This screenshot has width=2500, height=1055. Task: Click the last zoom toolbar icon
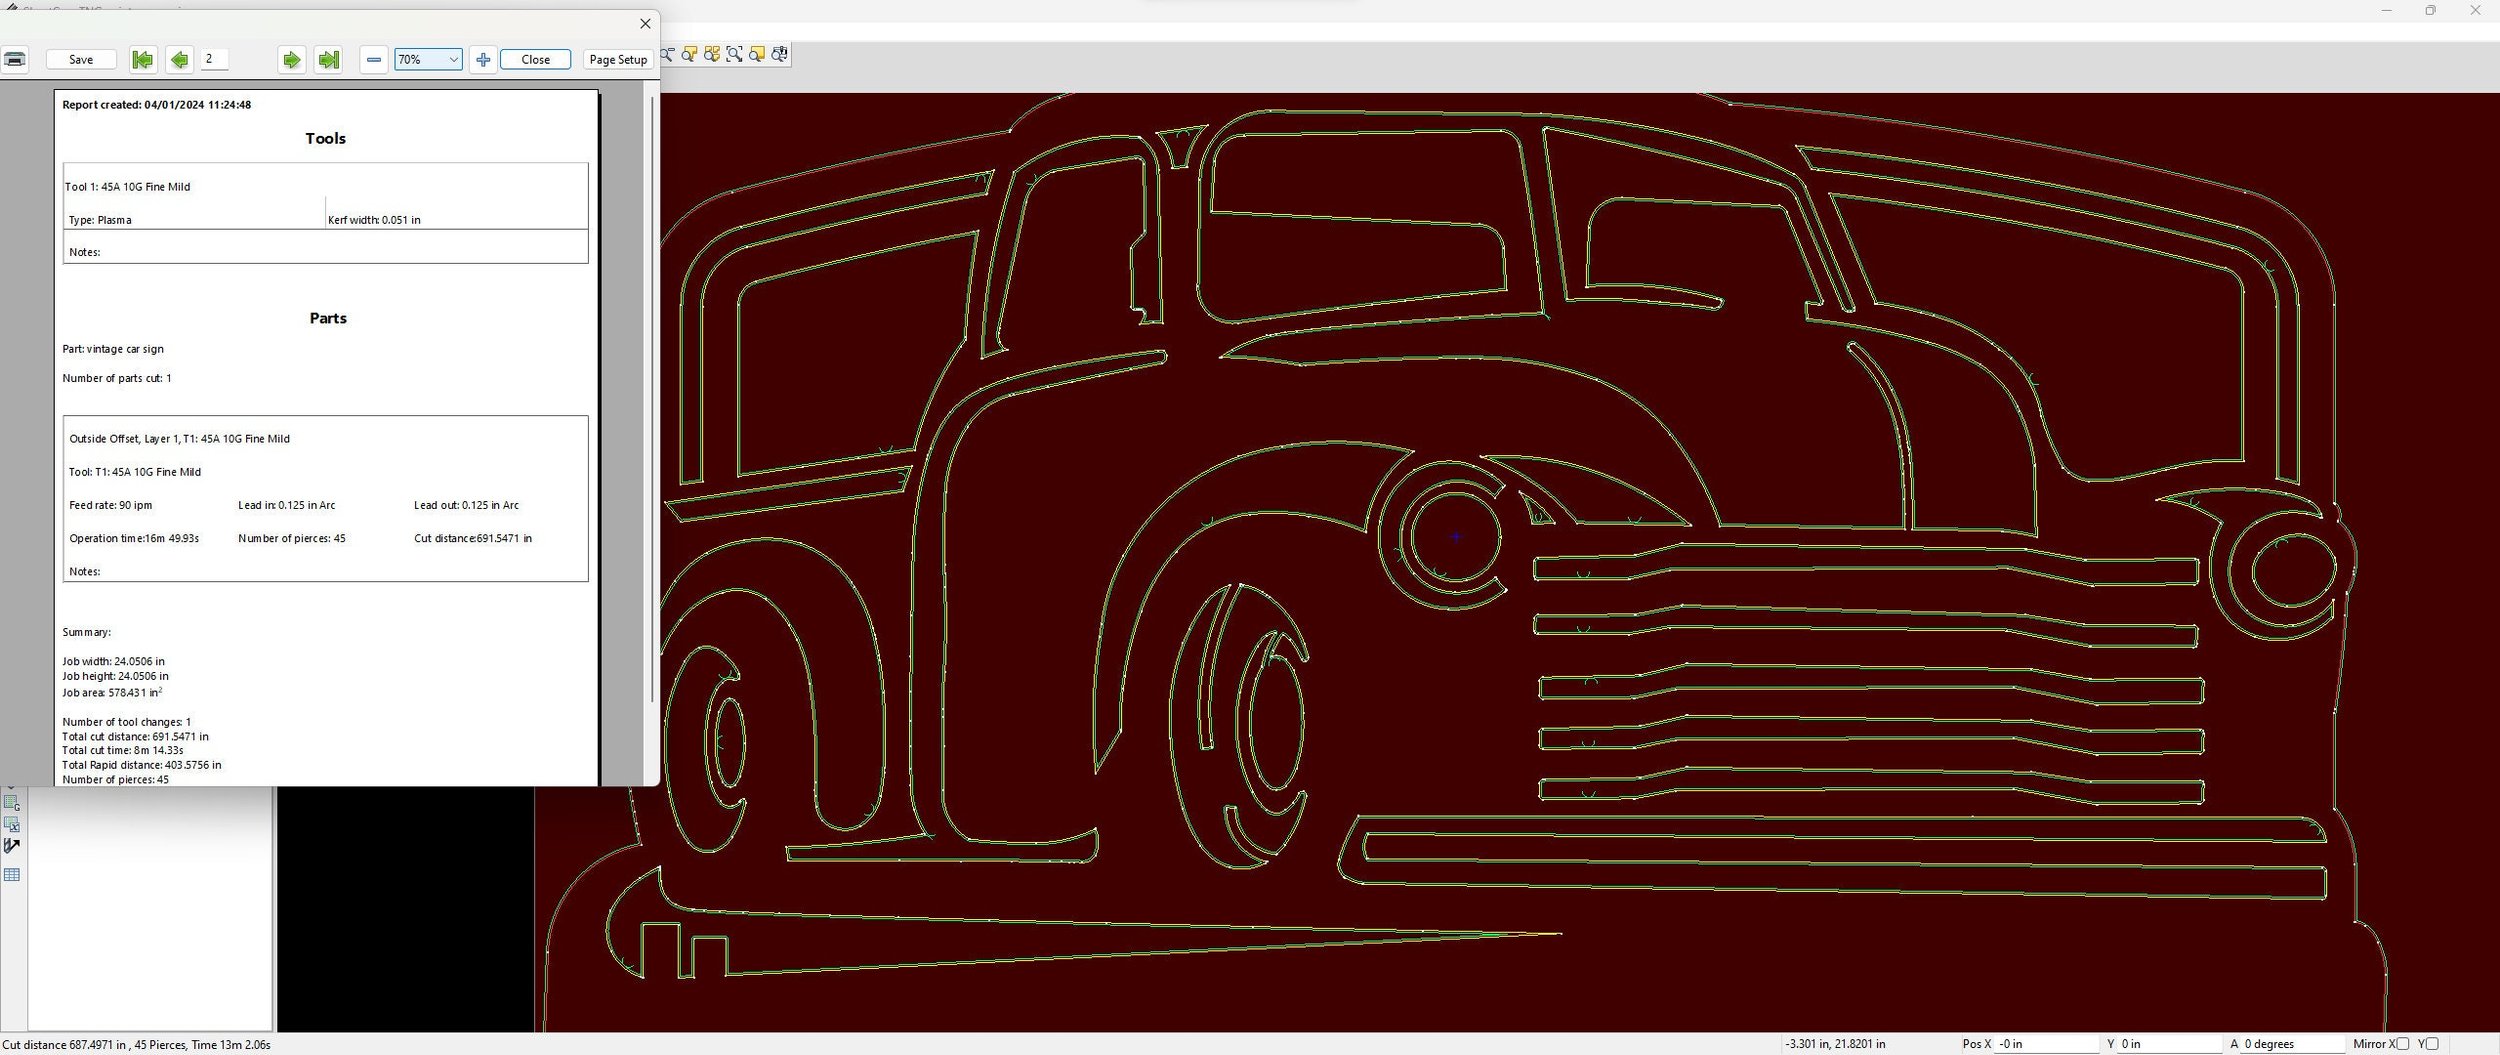780,54
